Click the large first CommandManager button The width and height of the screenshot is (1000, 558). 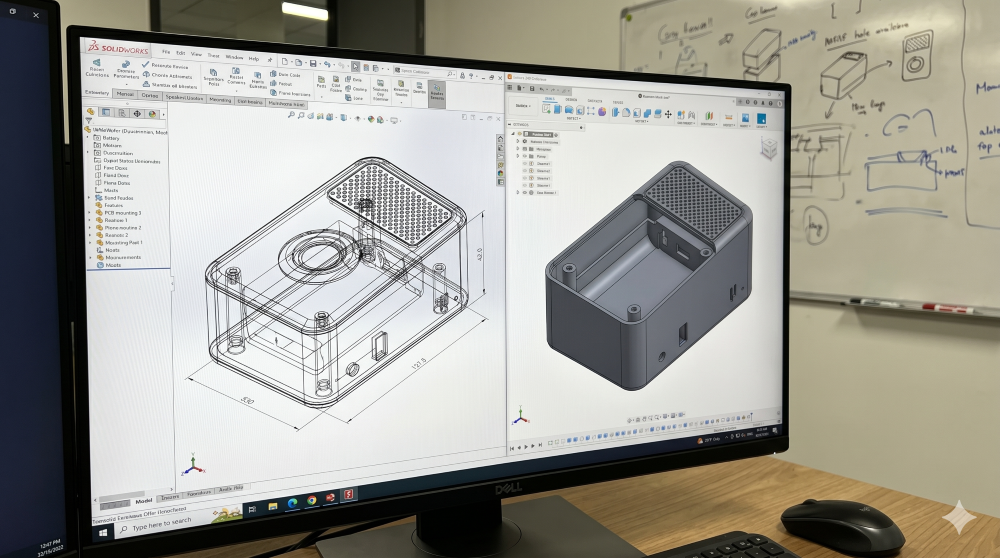(97, 69)
